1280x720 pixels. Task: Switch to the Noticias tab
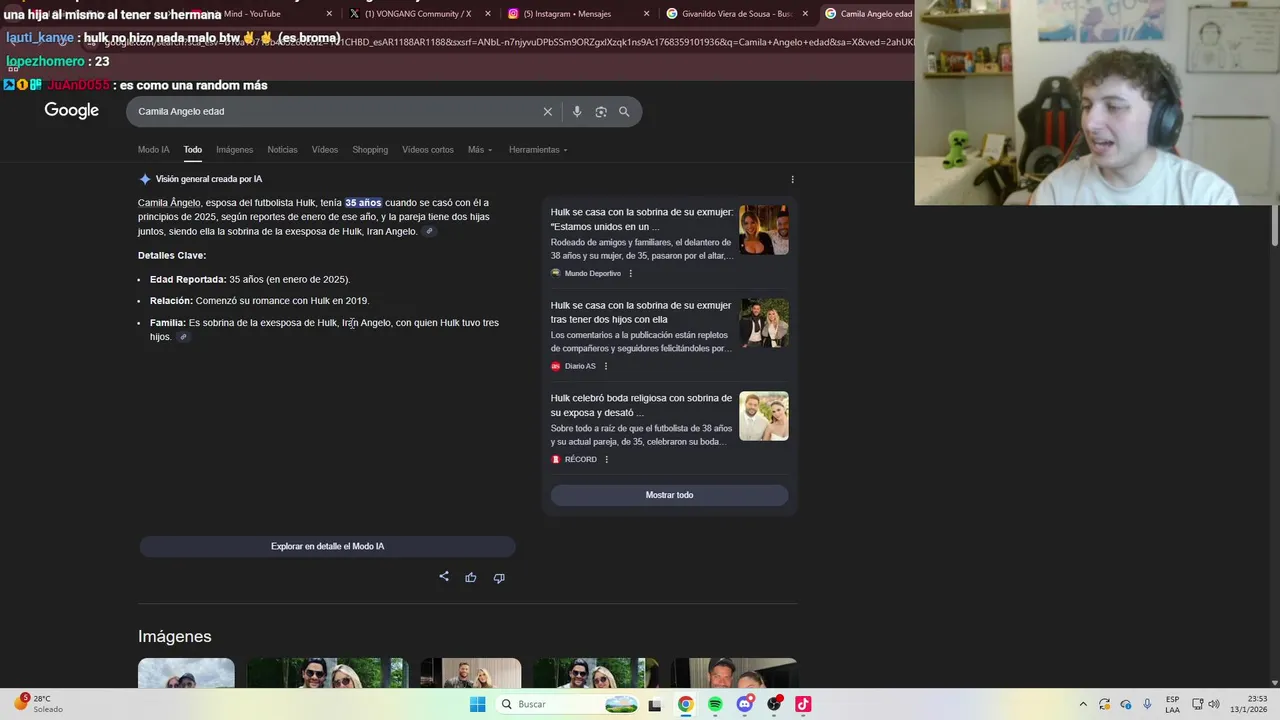[x=282, y=150]
